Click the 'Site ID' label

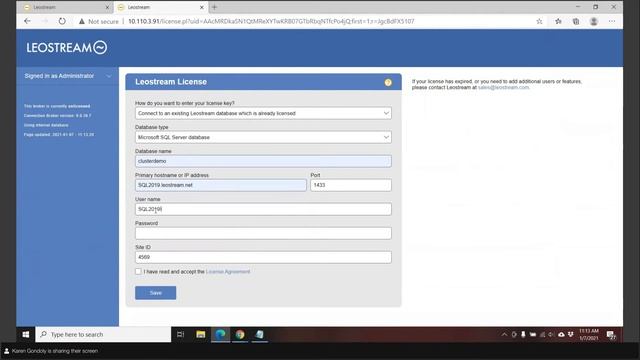point(143,247)
